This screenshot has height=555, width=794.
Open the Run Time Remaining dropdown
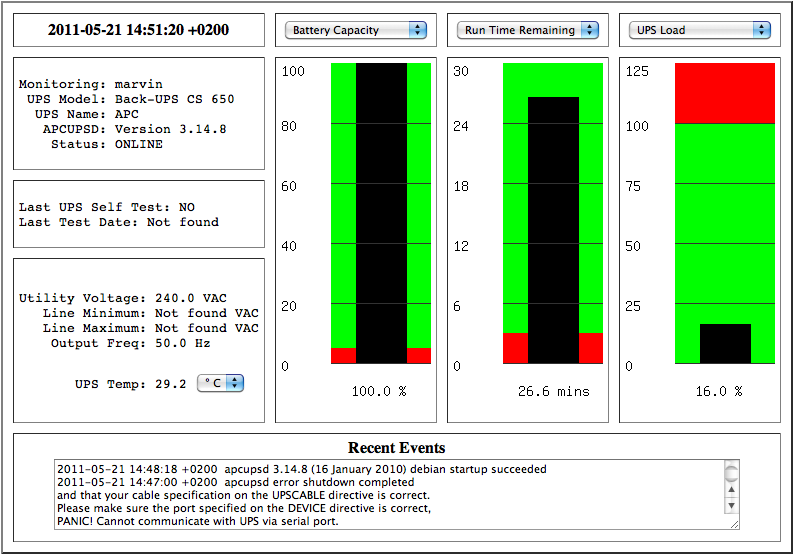(x=529, y=30)
